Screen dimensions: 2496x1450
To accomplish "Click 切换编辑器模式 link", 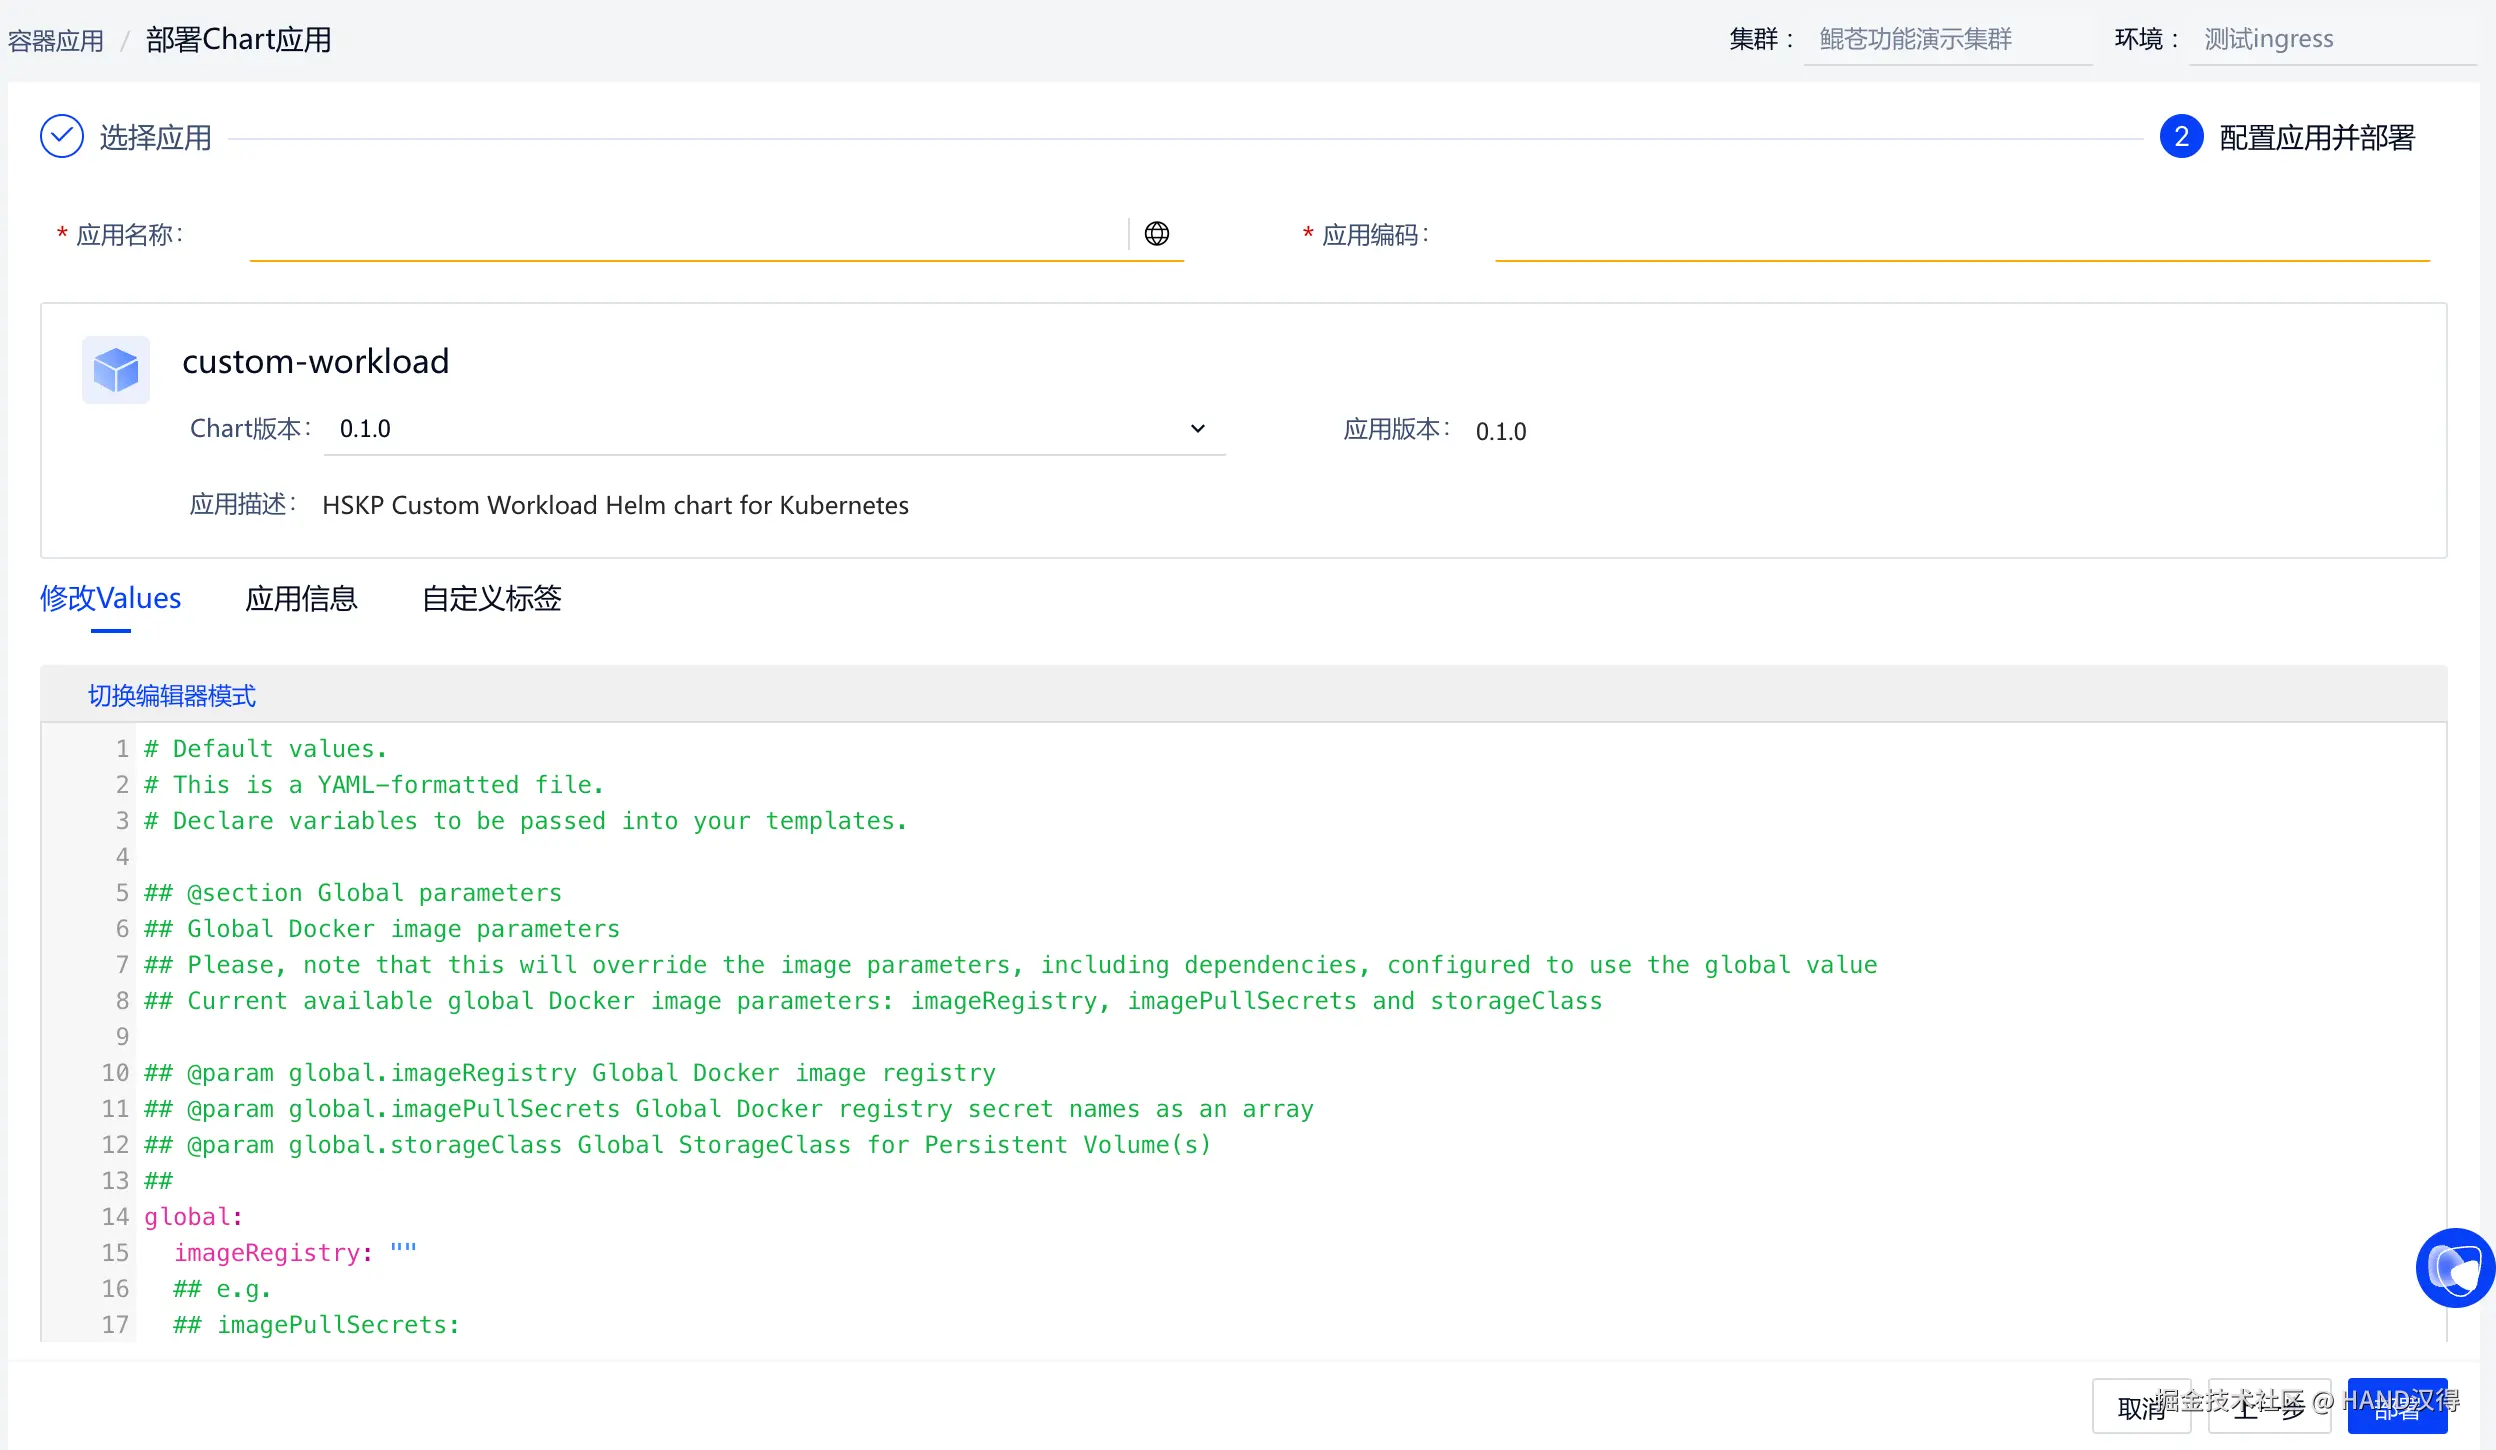I will 172,695.
